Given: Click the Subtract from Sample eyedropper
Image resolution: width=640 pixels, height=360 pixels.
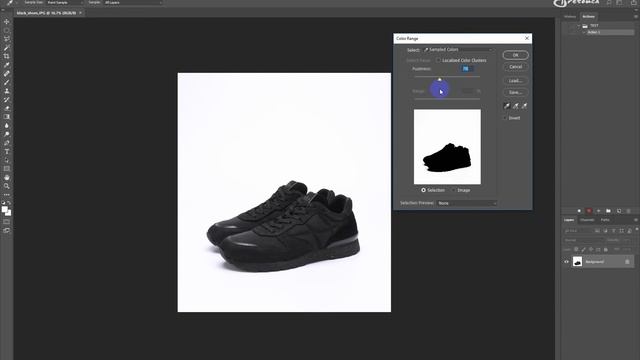Looking at the screenshot, I should [524, 106].
